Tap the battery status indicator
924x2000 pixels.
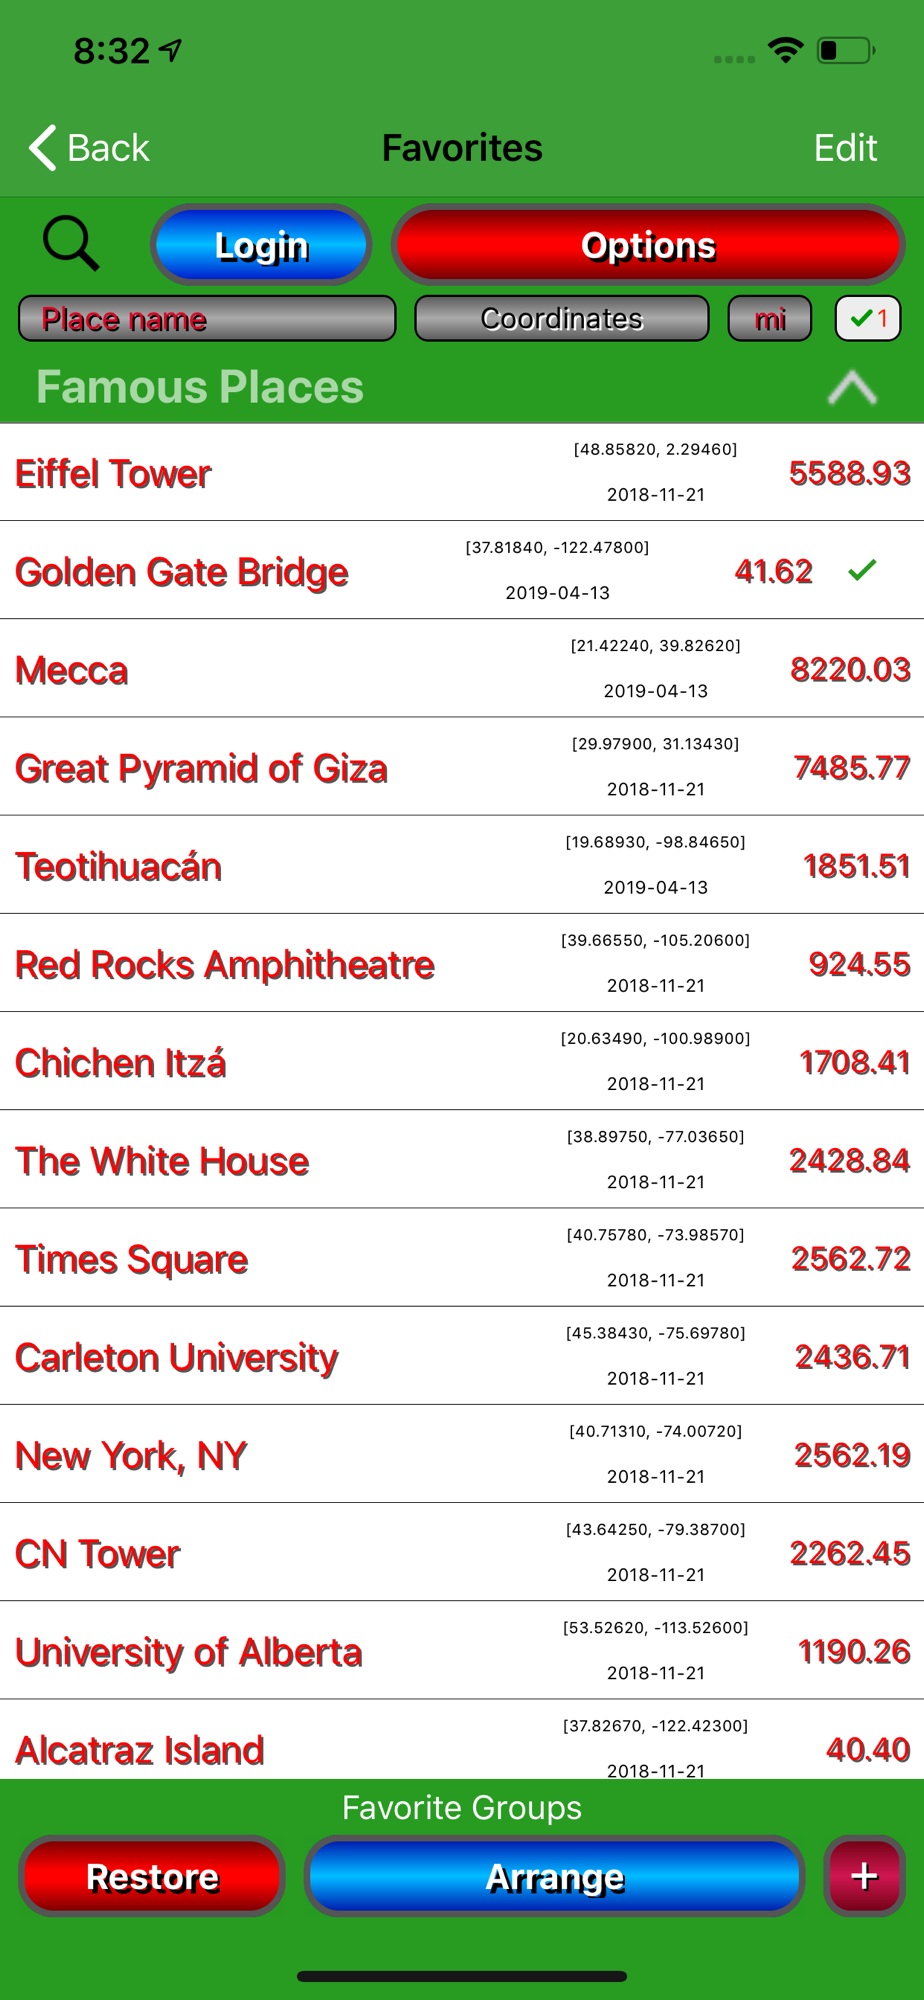(x=845, y=50)
